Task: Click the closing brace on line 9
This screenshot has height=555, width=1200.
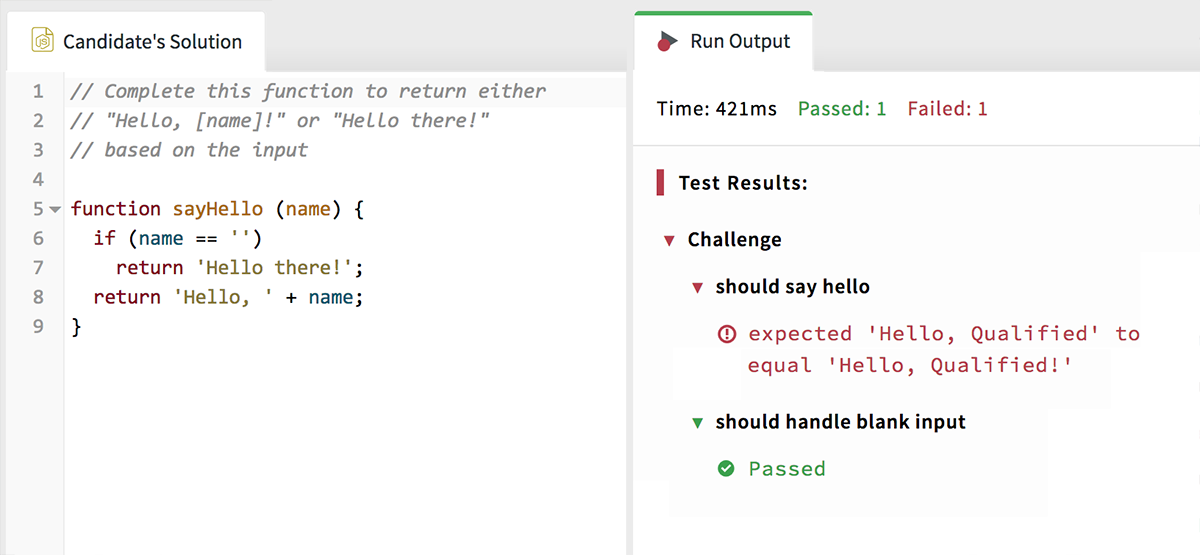Action: tap(76, 326)
